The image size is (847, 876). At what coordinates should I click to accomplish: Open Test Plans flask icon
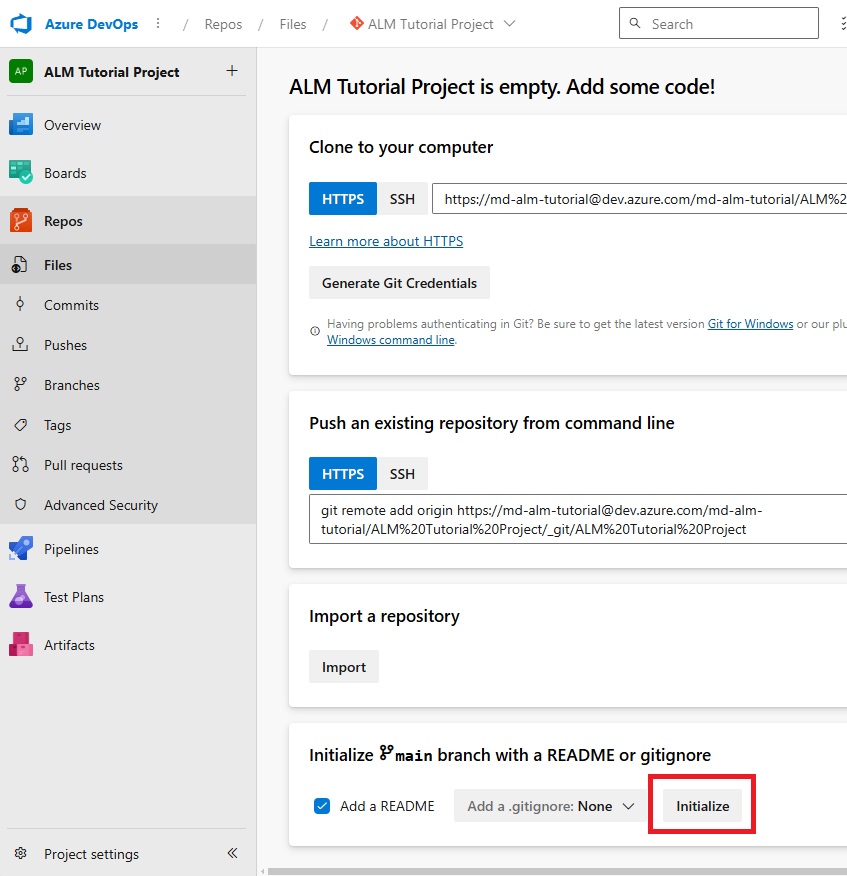tap(21, 597)
